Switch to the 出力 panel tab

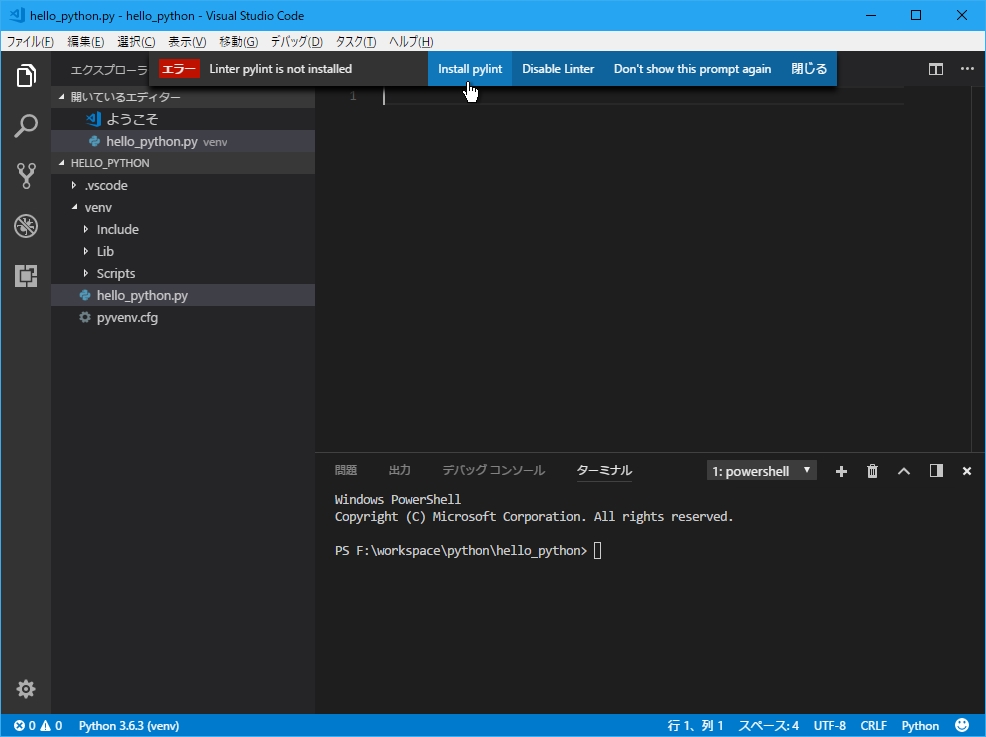coord(400,470)
